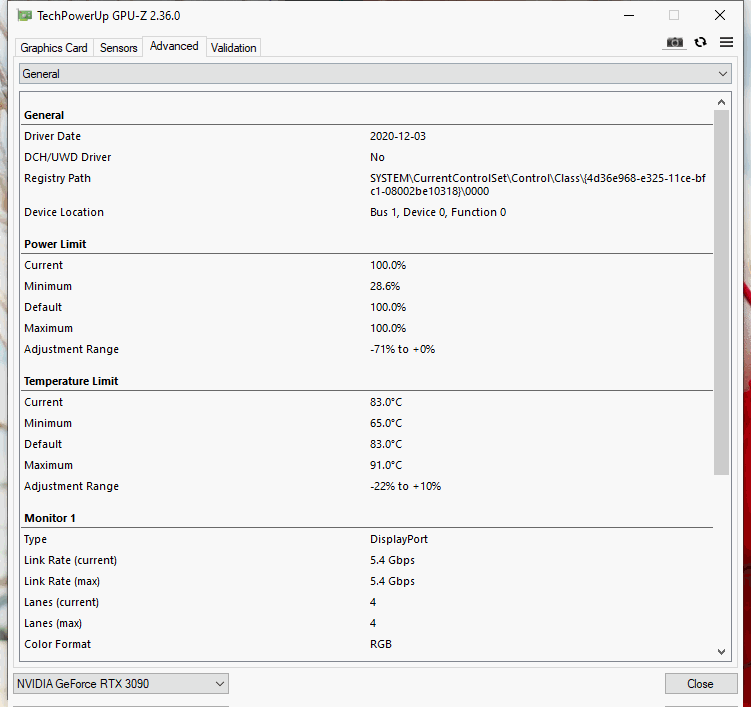Click the GPU-Z title bar app icon

[23, 16]
